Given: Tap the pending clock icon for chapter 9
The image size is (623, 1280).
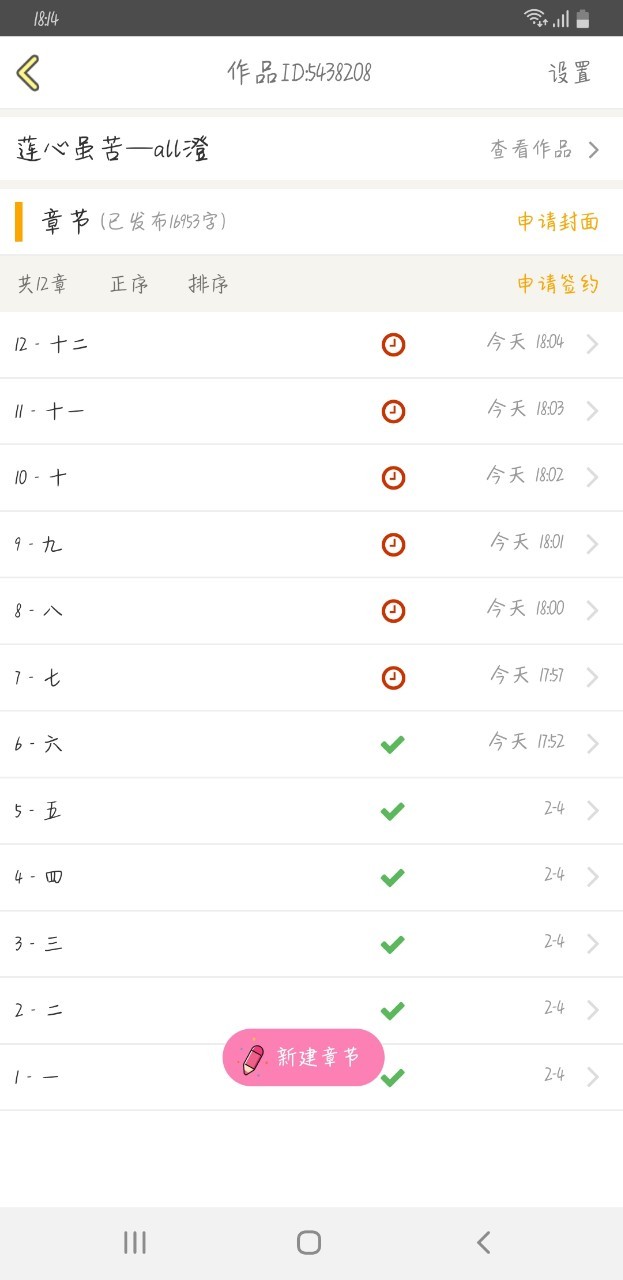Looking at the screenshot, I should tap(393, 544).
